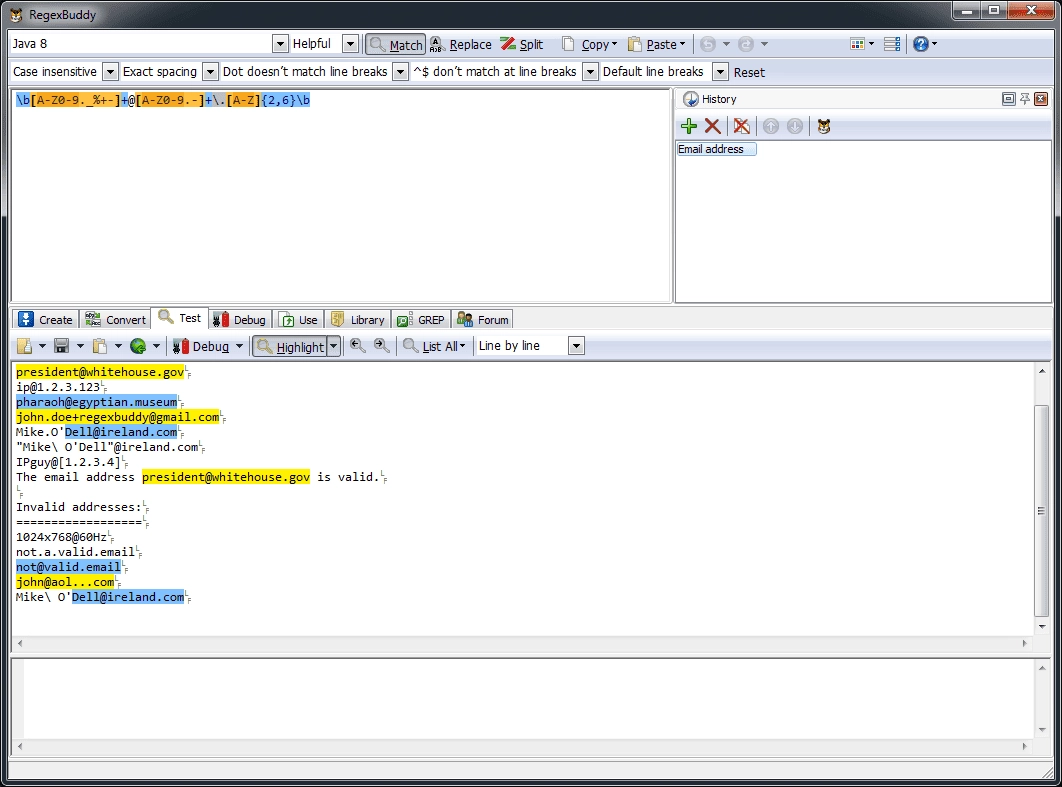Viewport: 1062px width, 787px height.
Task: Open the layout grid view icon
Action: click(857, 44)
